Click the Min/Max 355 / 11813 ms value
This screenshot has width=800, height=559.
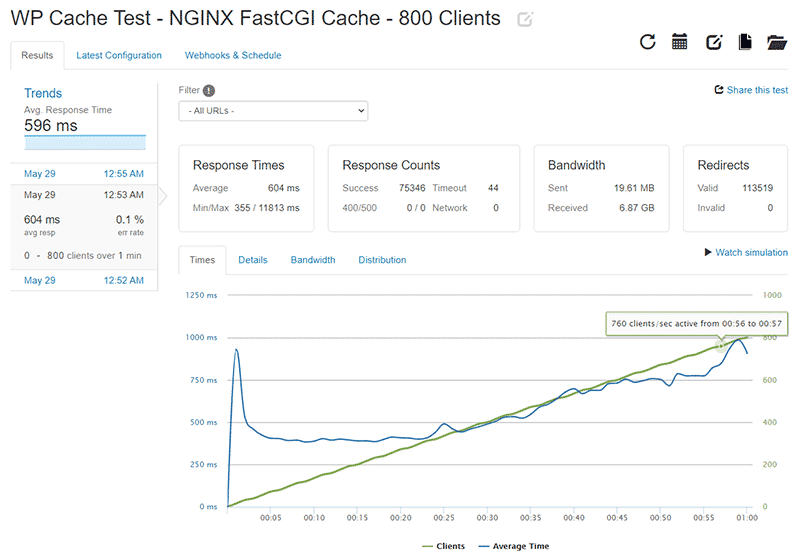click(267, 208)
